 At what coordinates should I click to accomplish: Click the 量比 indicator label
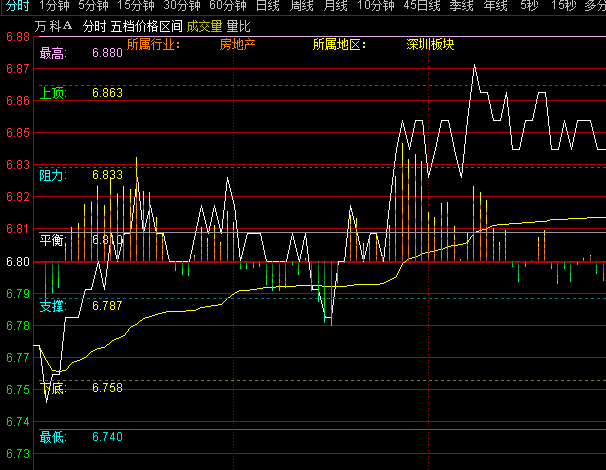239,25
